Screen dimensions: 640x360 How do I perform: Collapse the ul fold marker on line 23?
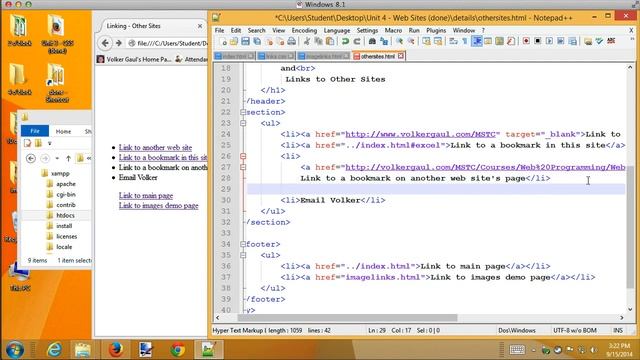tap(243, 123)
